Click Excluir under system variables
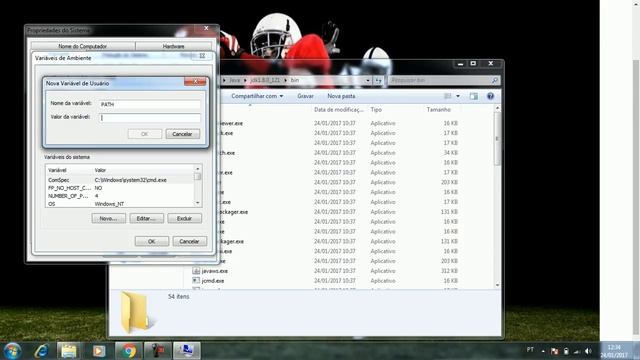The image size is (640, 360). click(x=184, y=218)
